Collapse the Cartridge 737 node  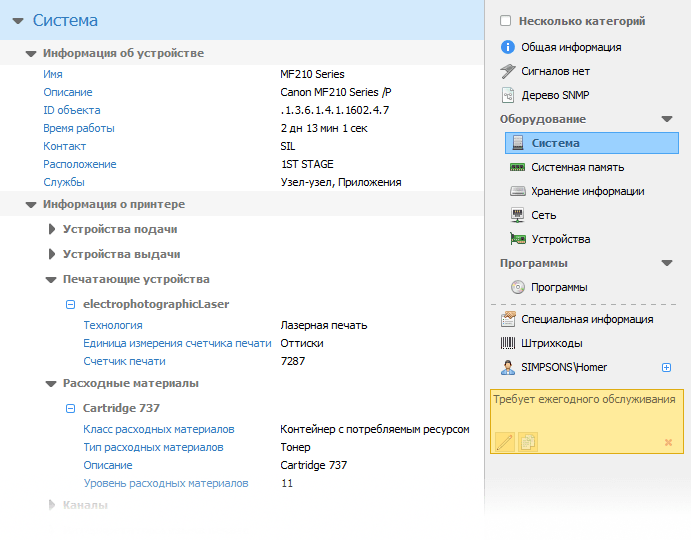coord(71,408)
